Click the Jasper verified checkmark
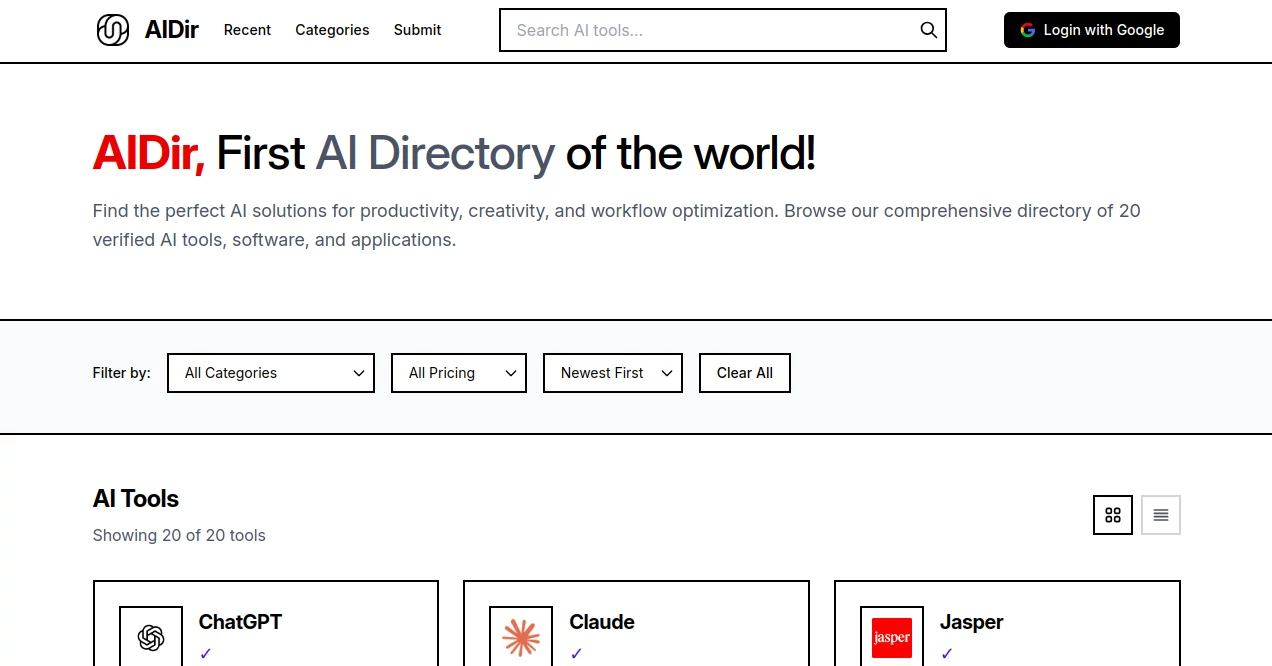 (947, 653)
